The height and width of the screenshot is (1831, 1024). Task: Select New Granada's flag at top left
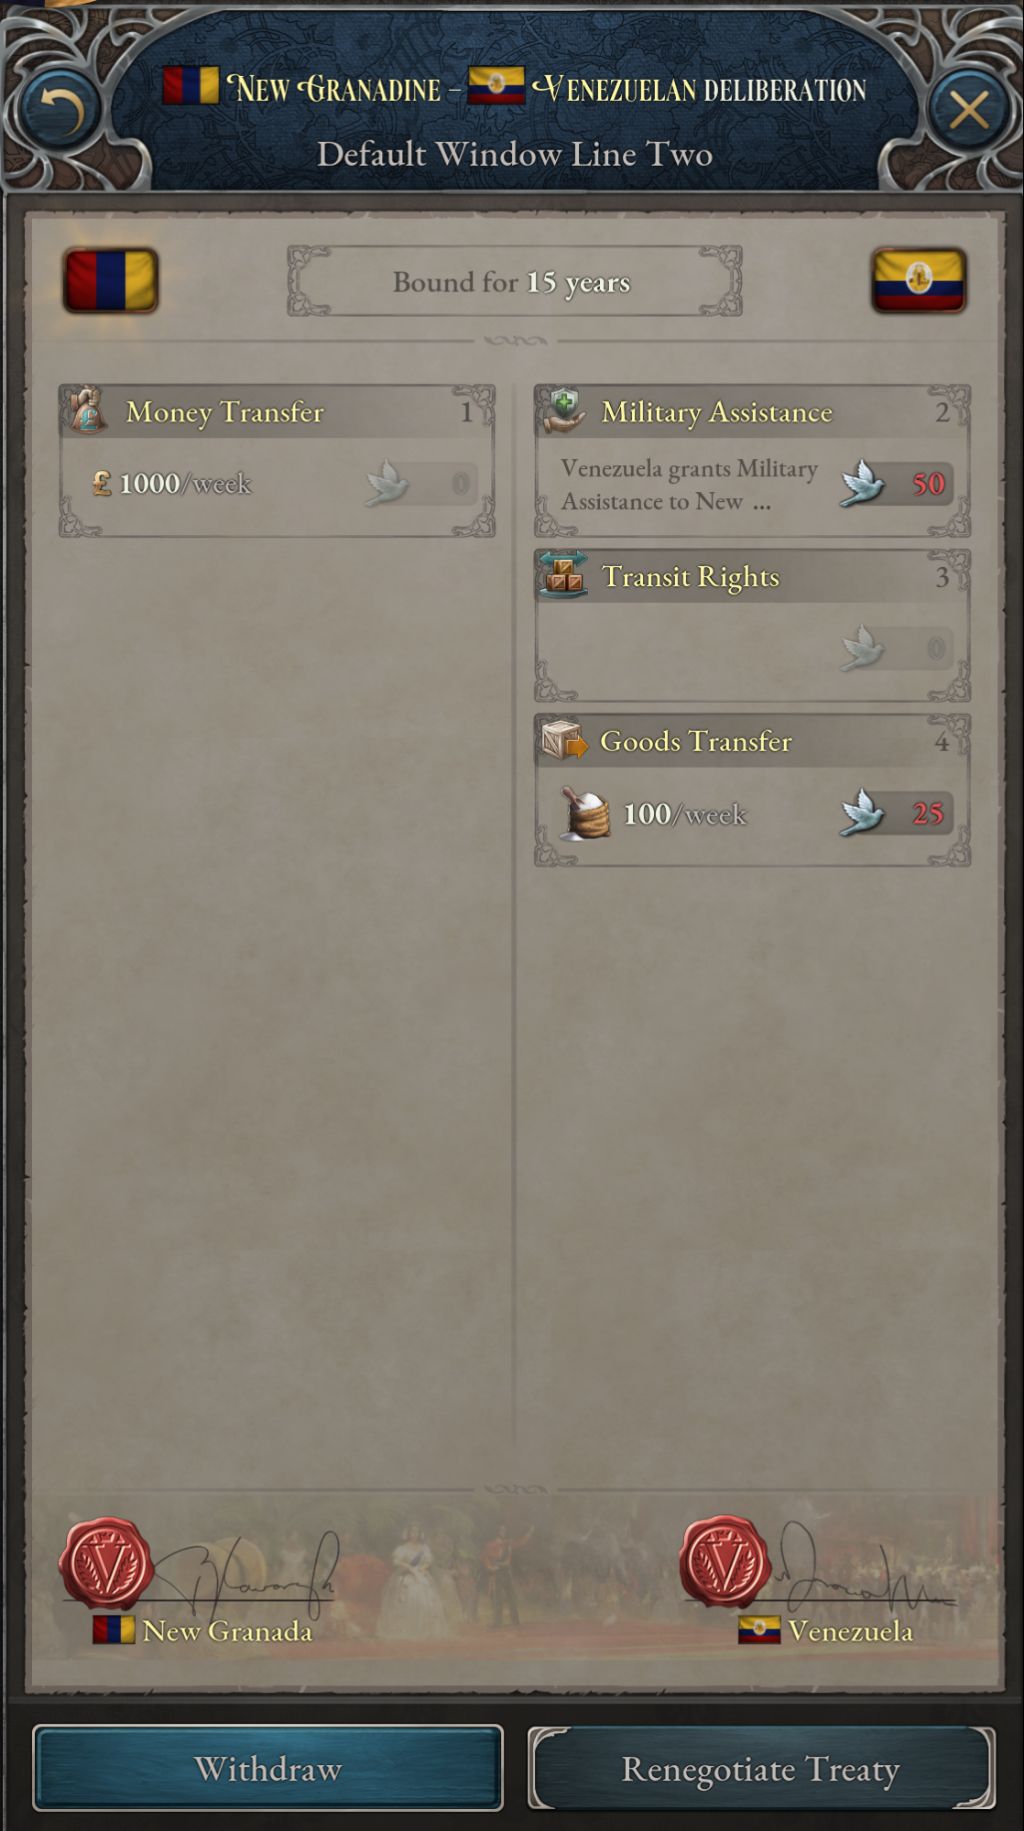(x=110, y=281)
